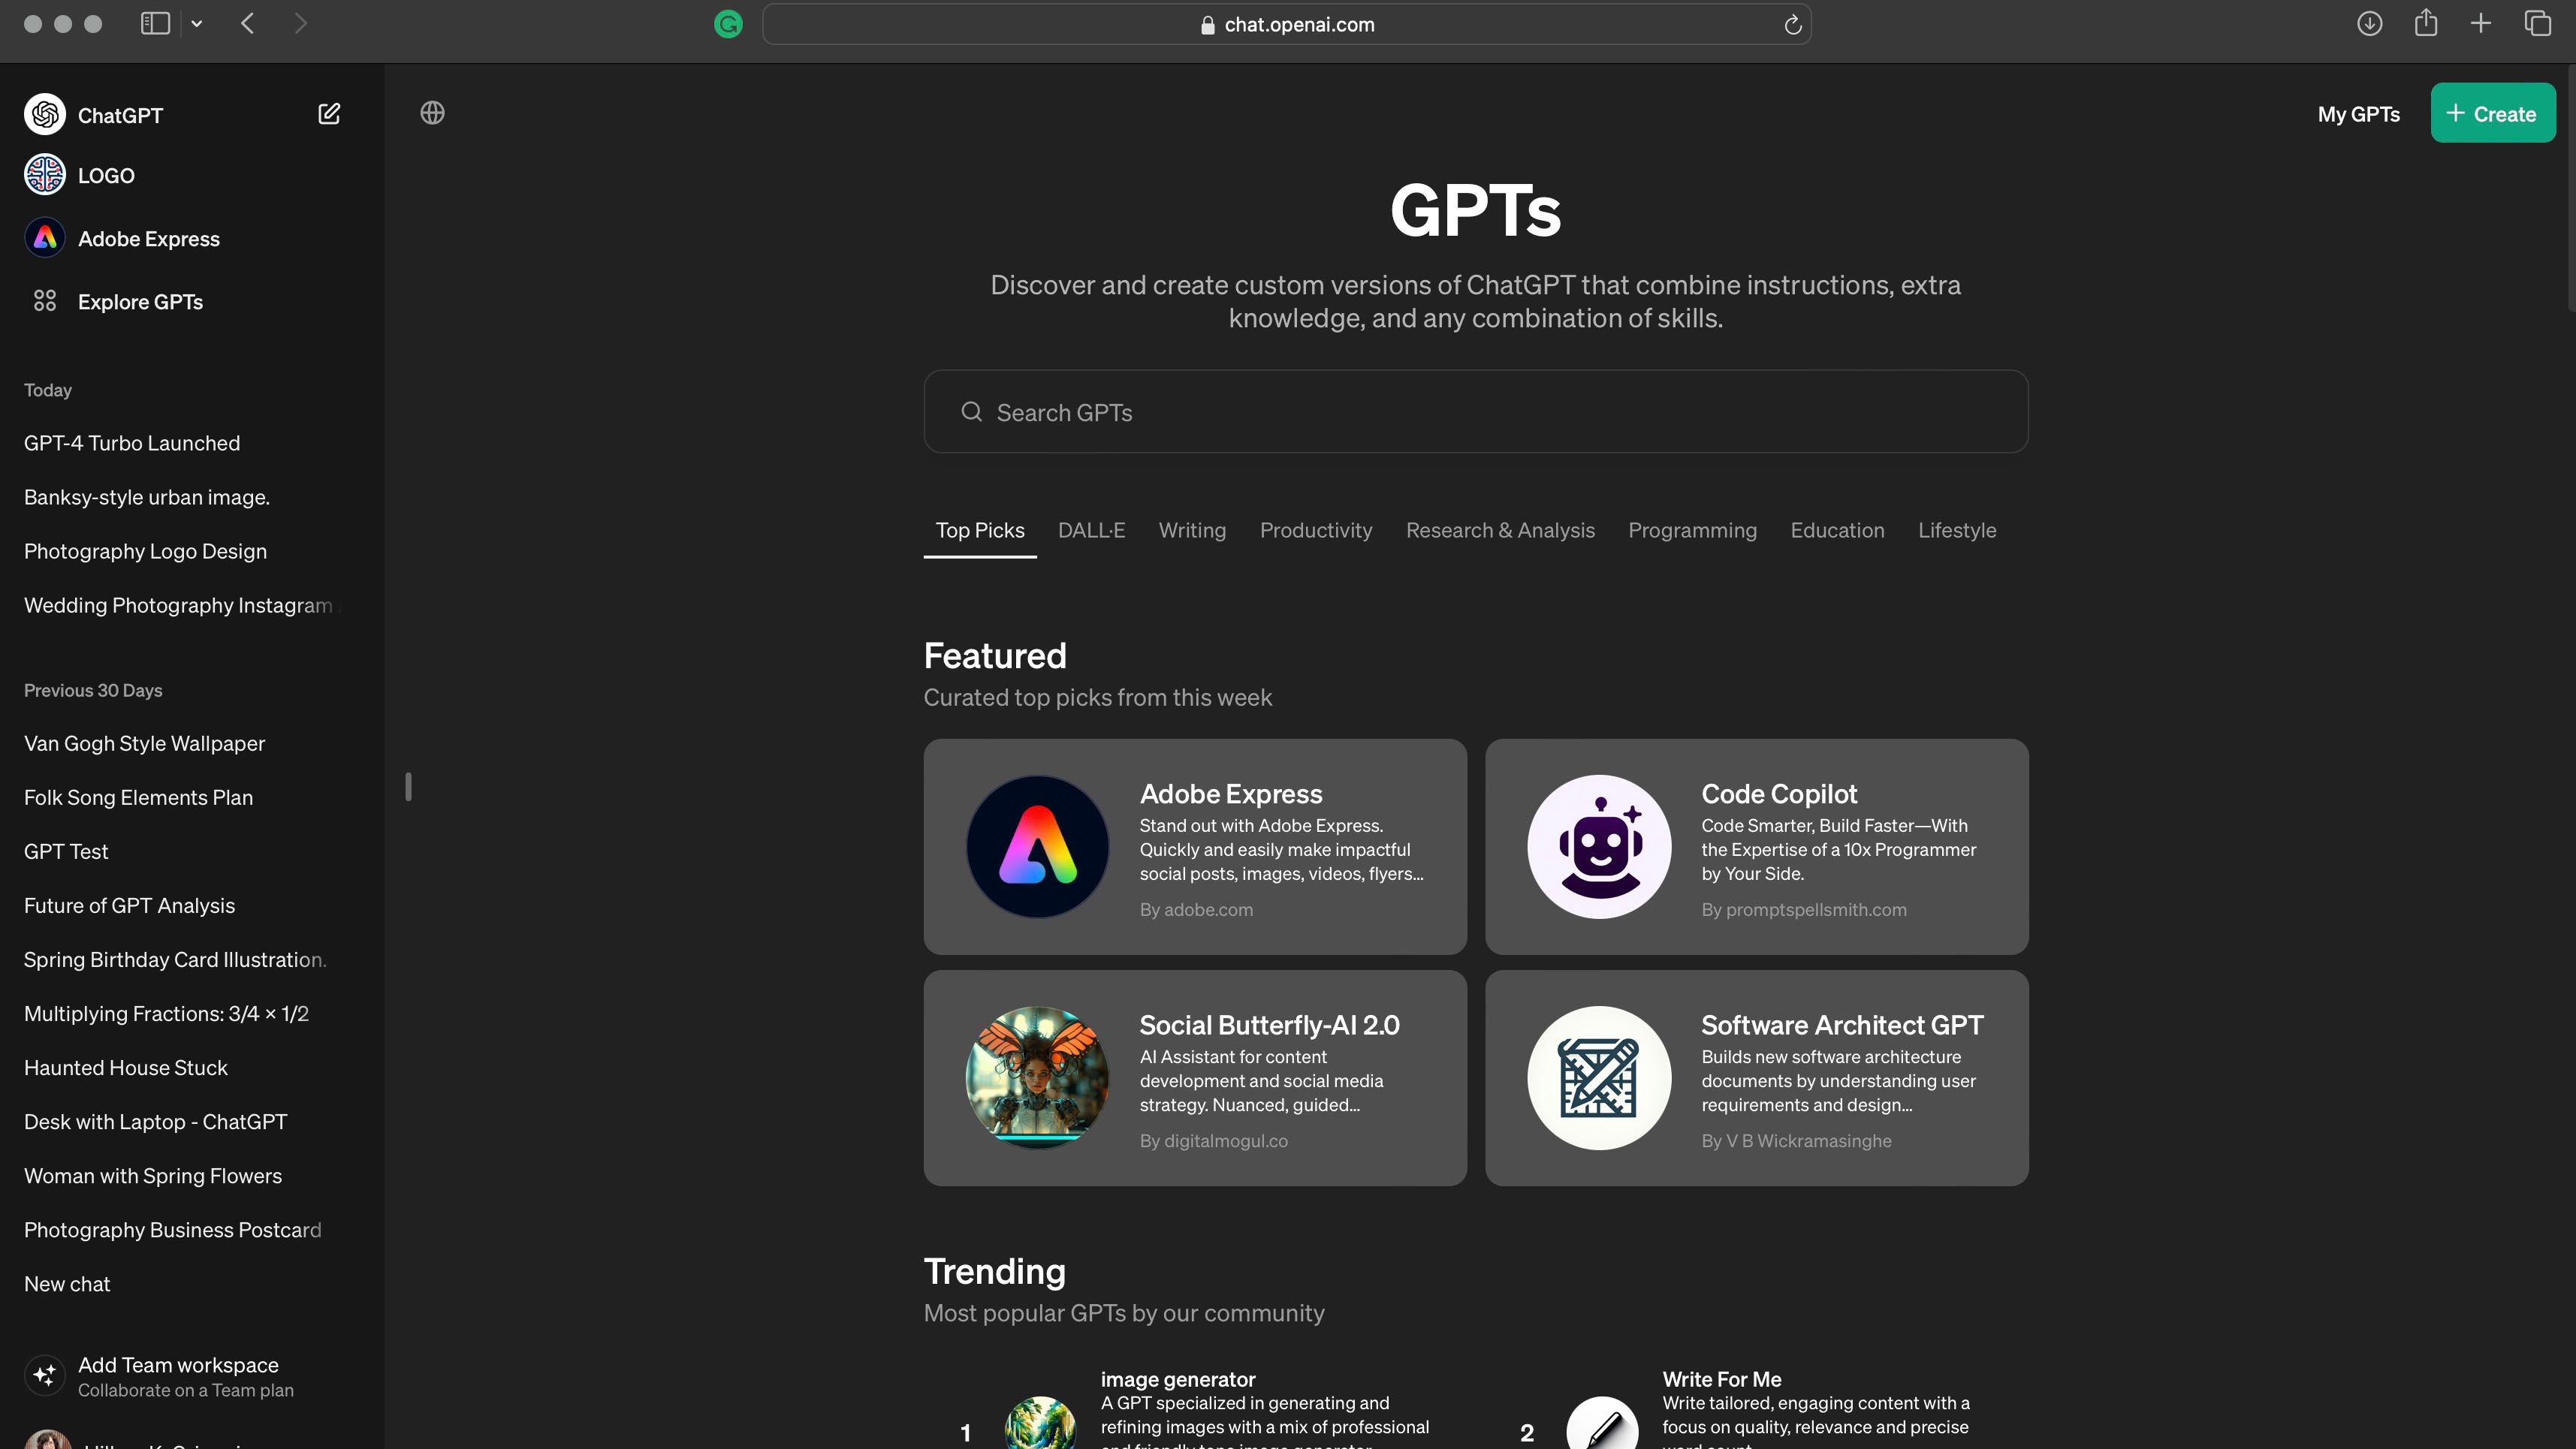Click the chat.openai.com address bar
The width and height of the screenshot is (2576, 1449).
click(1287, 24)
